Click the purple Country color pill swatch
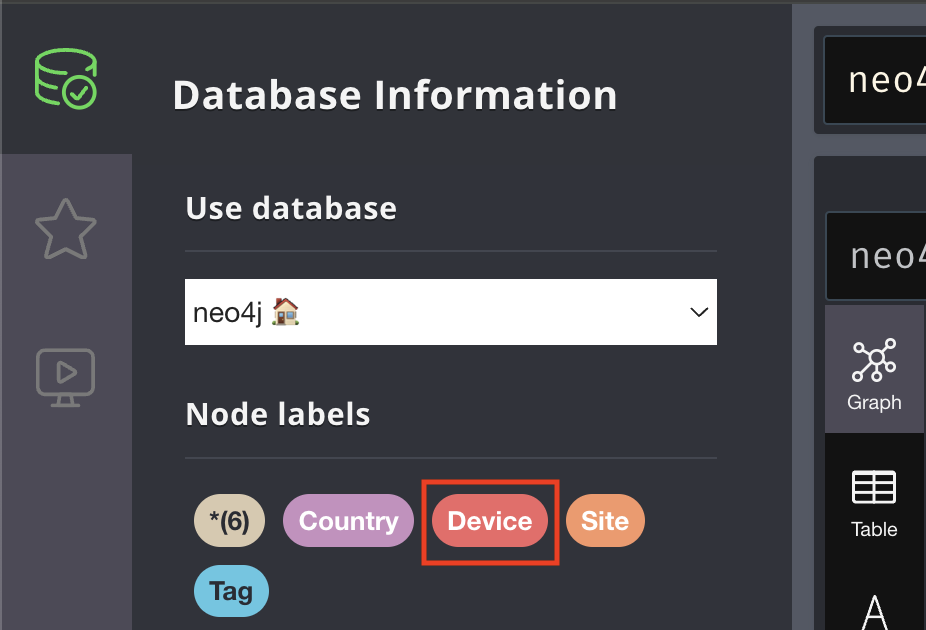The height and width of the screenshot is (630, 926). [x=348, y=520]
